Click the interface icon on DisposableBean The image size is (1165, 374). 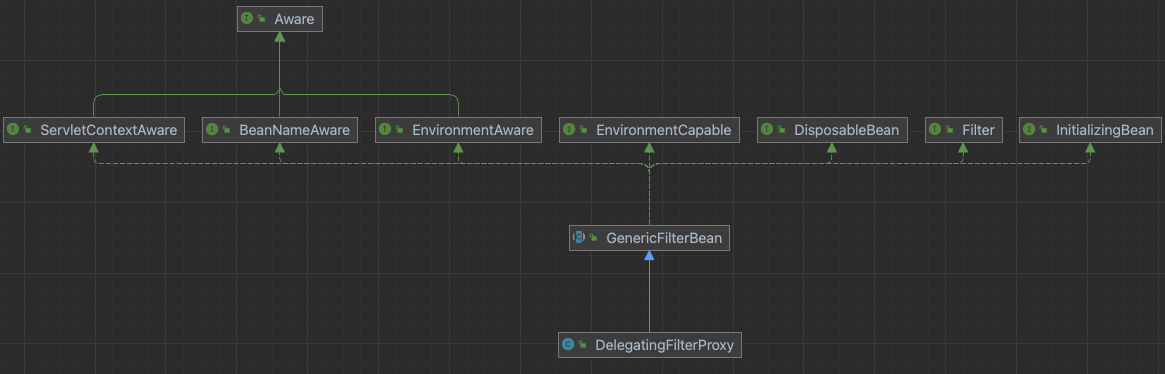[768, 130]
